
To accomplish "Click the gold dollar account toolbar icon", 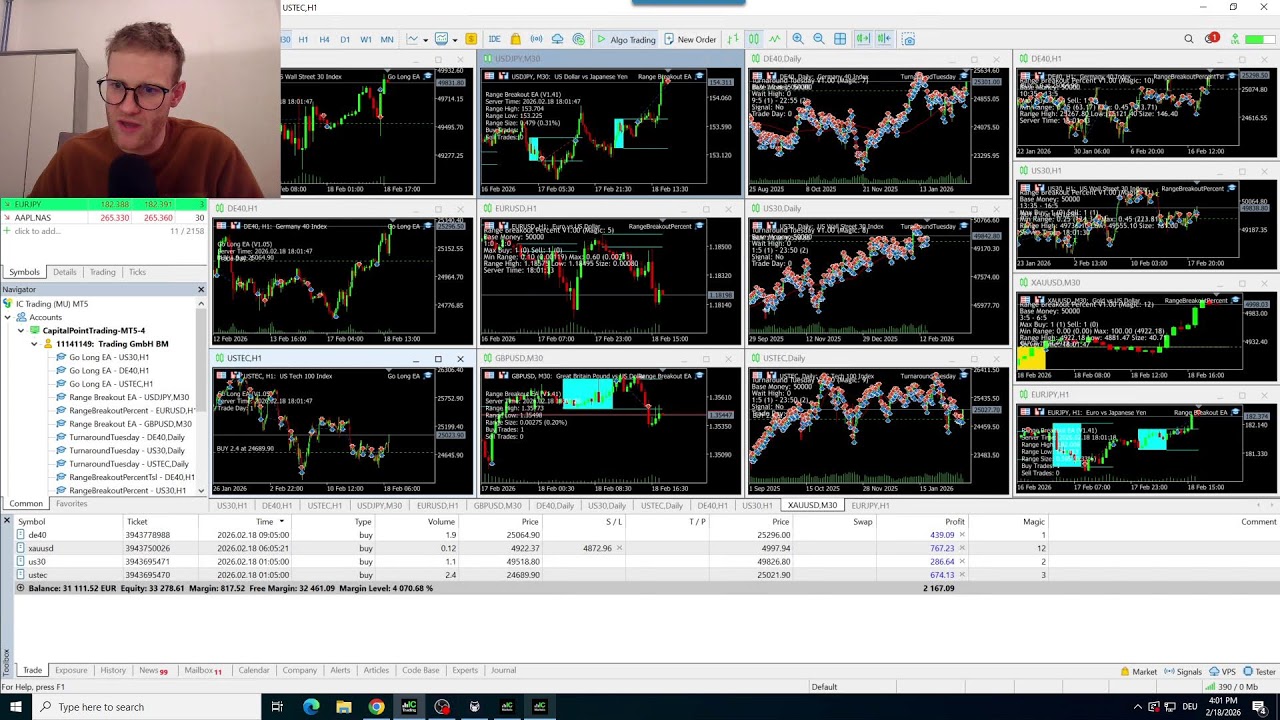I will tap(471, 39).
